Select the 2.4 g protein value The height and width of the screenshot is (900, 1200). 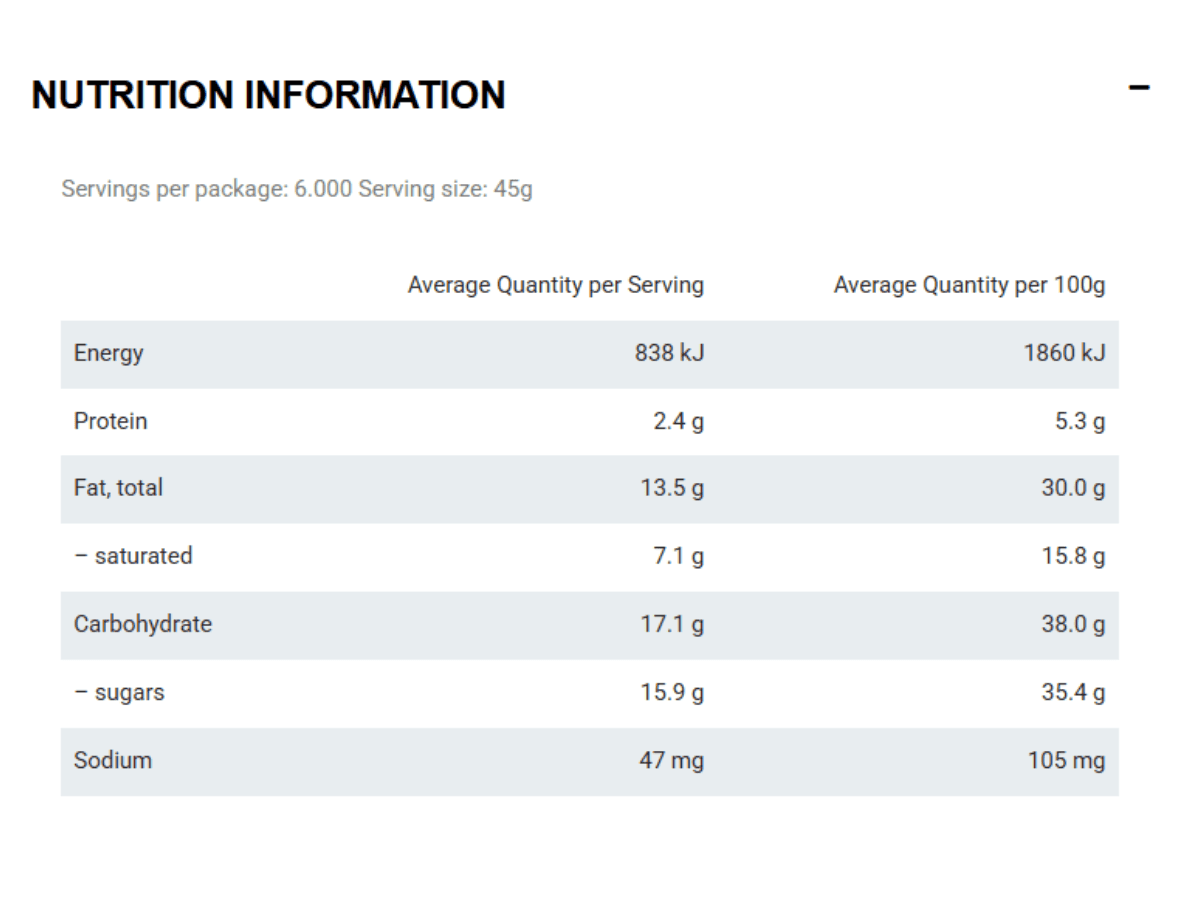[678, 421]
